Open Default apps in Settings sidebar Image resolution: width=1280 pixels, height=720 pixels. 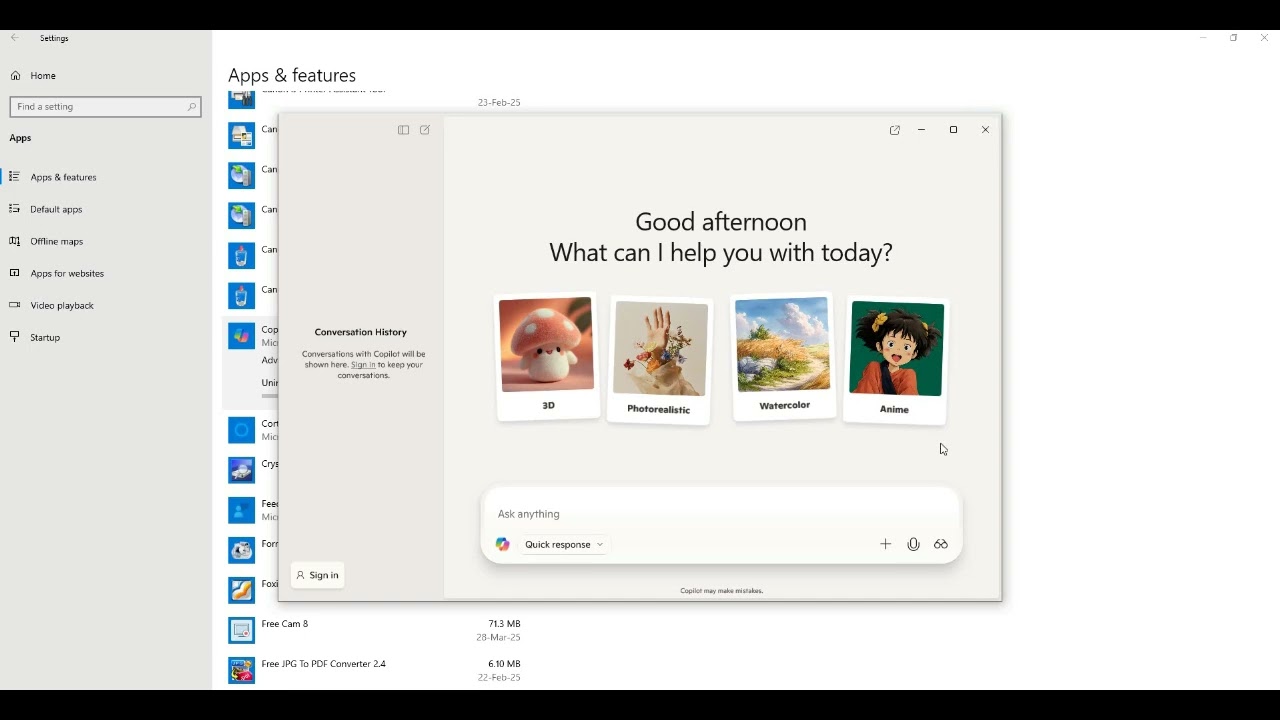point(56,209)
